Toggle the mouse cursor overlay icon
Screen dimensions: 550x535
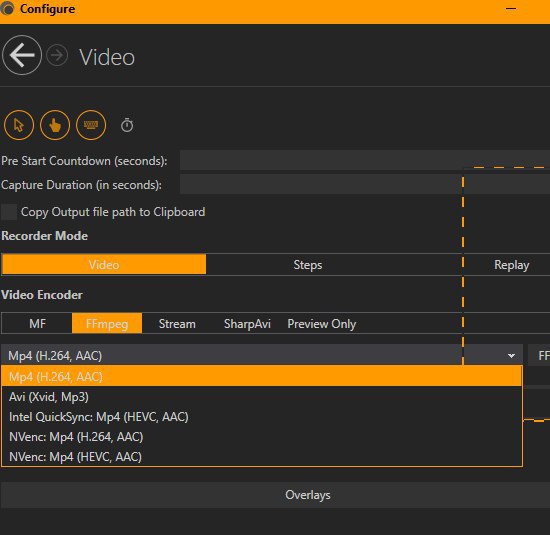19,125
